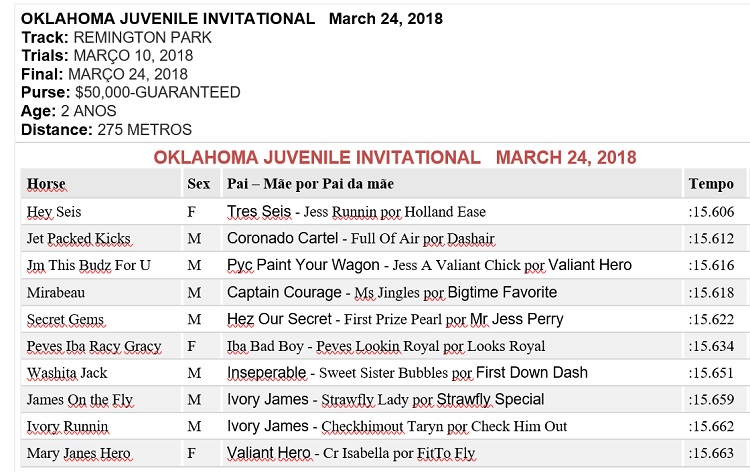Click the Track: REMINGTON PARK line
The width and height of the screenshot is (750, 472).
click(116, 37)
